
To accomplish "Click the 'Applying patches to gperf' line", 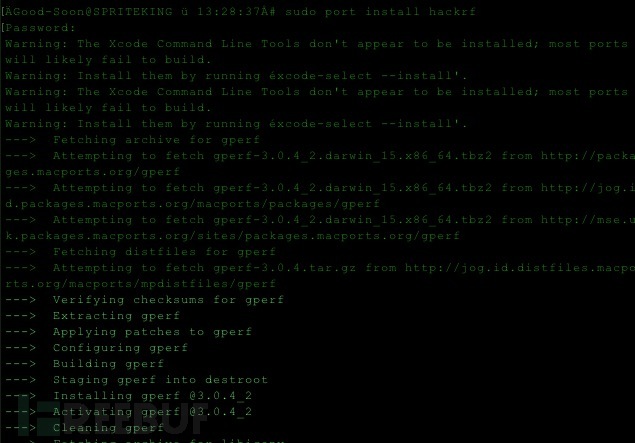I will click(x=128, y=332).
